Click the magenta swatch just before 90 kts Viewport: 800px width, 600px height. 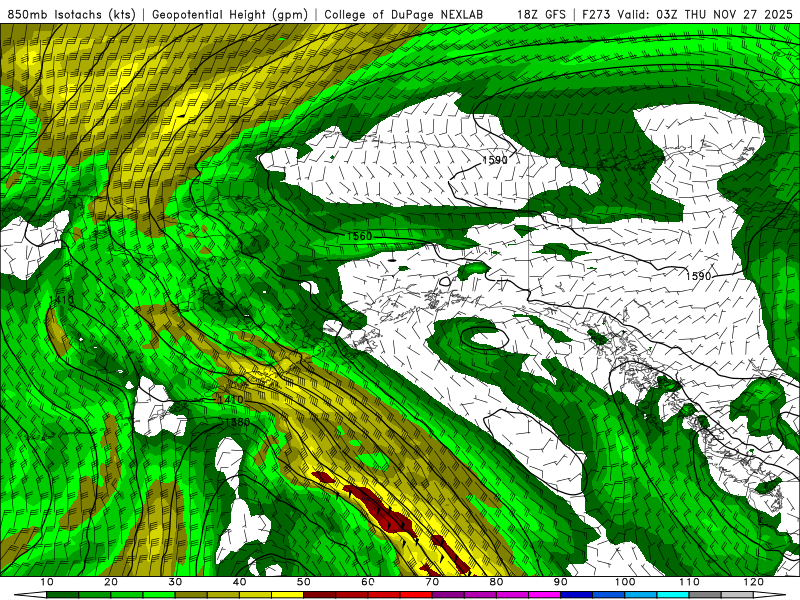coord(544,595)
